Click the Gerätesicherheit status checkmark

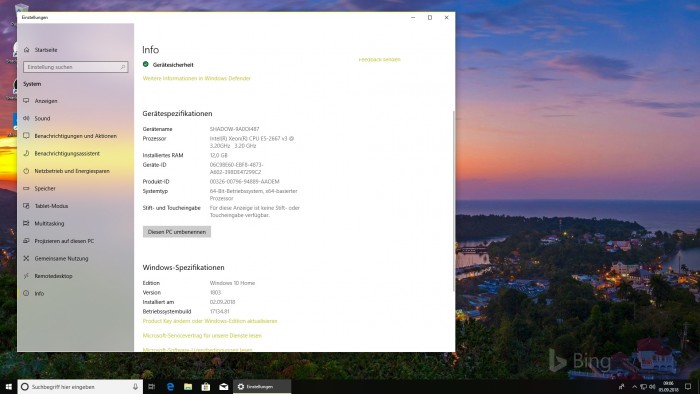146,64
